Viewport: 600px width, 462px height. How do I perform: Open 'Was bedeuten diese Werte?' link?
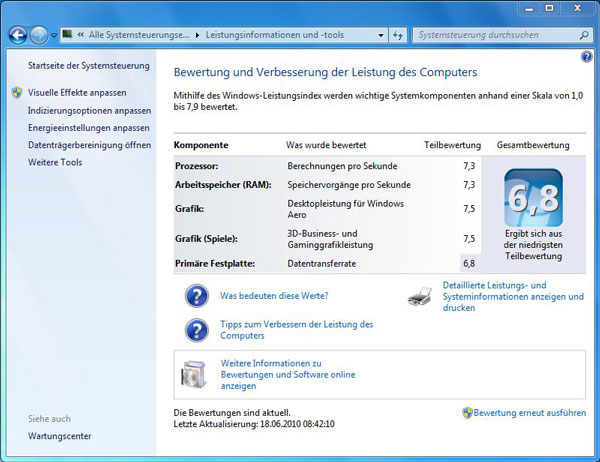tap(274, 295)
